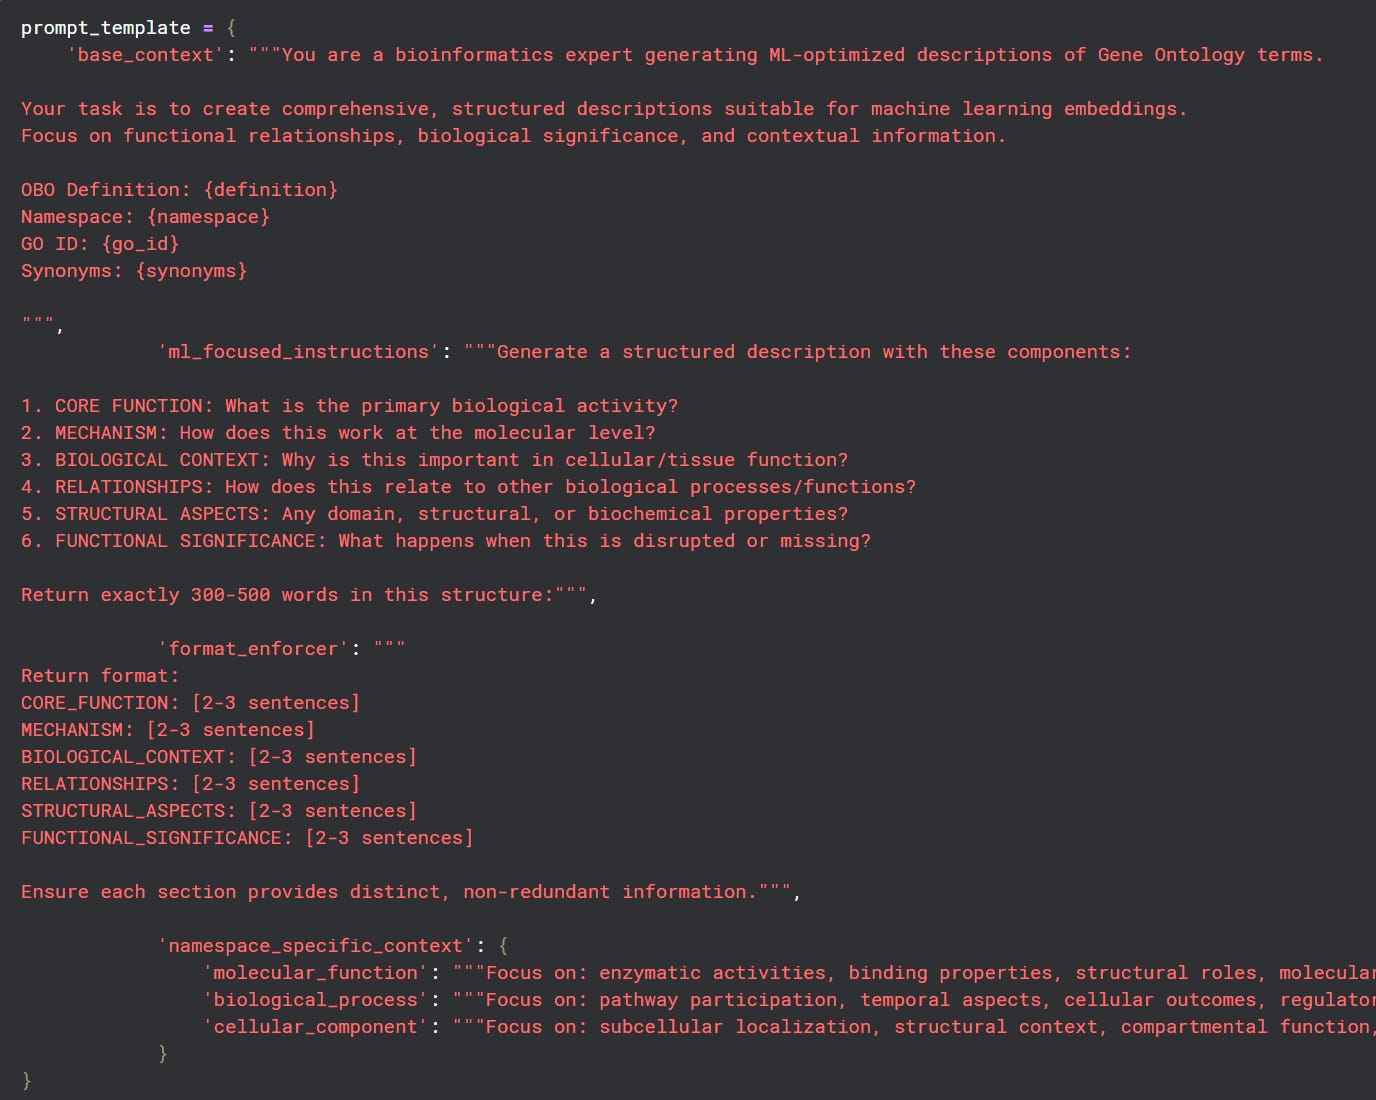
Task: Click the 'Return exactly 300-500 words' line
Action: pos(309,595)
